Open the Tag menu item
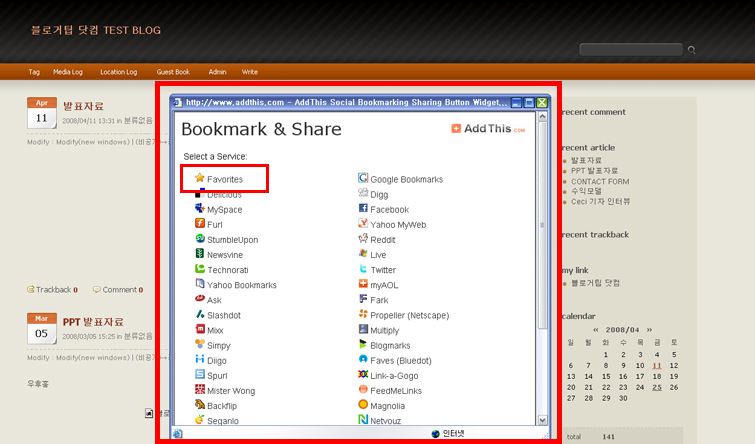The height and width of the screenshot is (444, 755). tap(34, 72)
